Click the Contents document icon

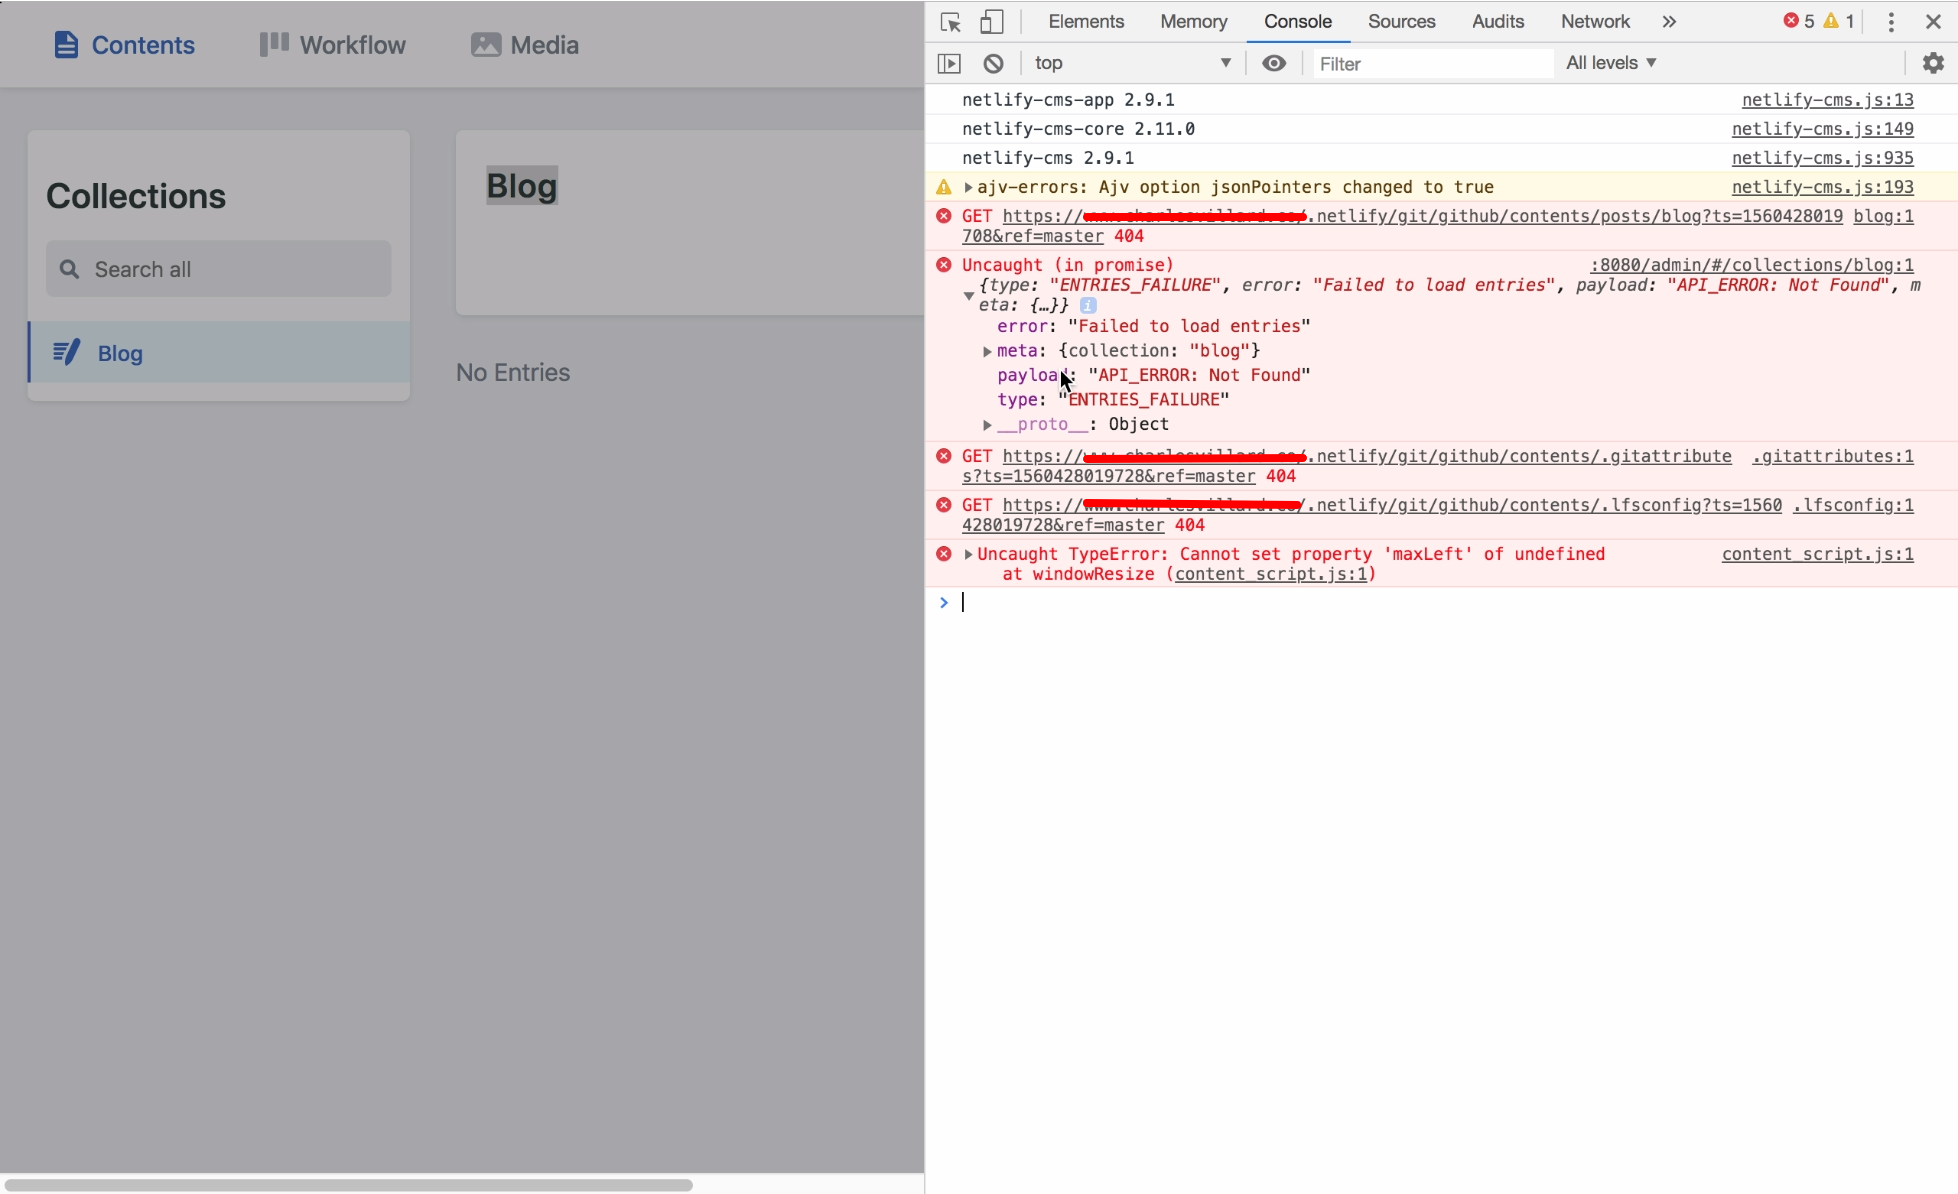(66, 45)
